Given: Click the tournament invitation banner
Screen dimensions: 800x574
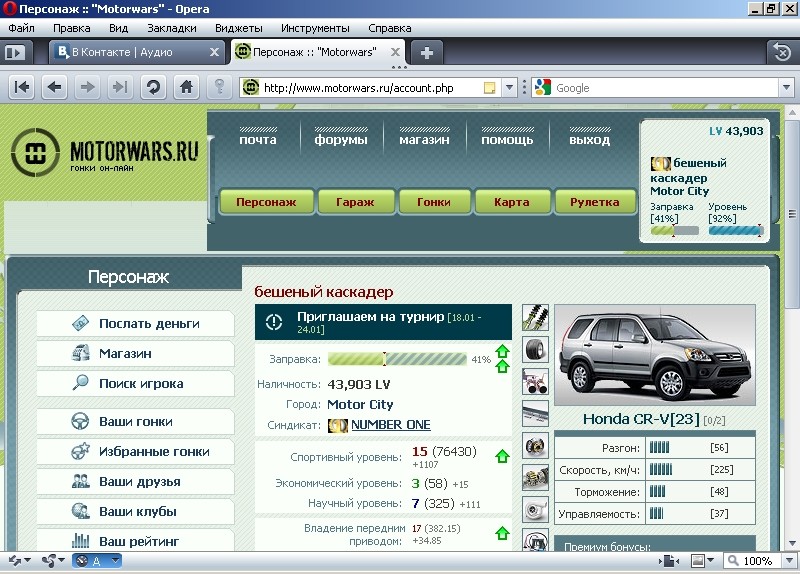Looking at the screenshot, I should coord(383,322).
